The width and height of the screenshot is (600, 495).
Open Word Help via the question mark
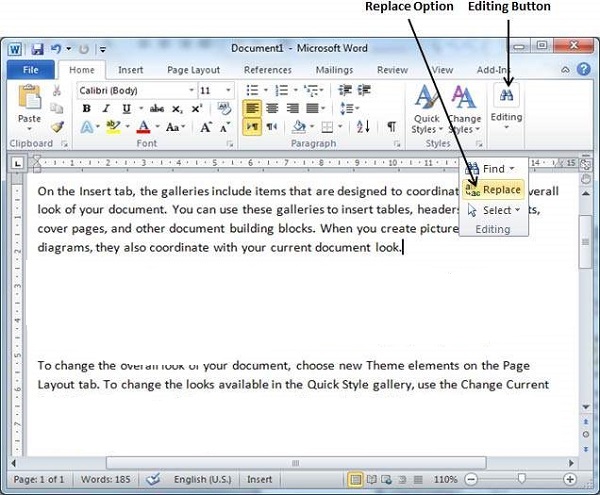tap(584, 69)
